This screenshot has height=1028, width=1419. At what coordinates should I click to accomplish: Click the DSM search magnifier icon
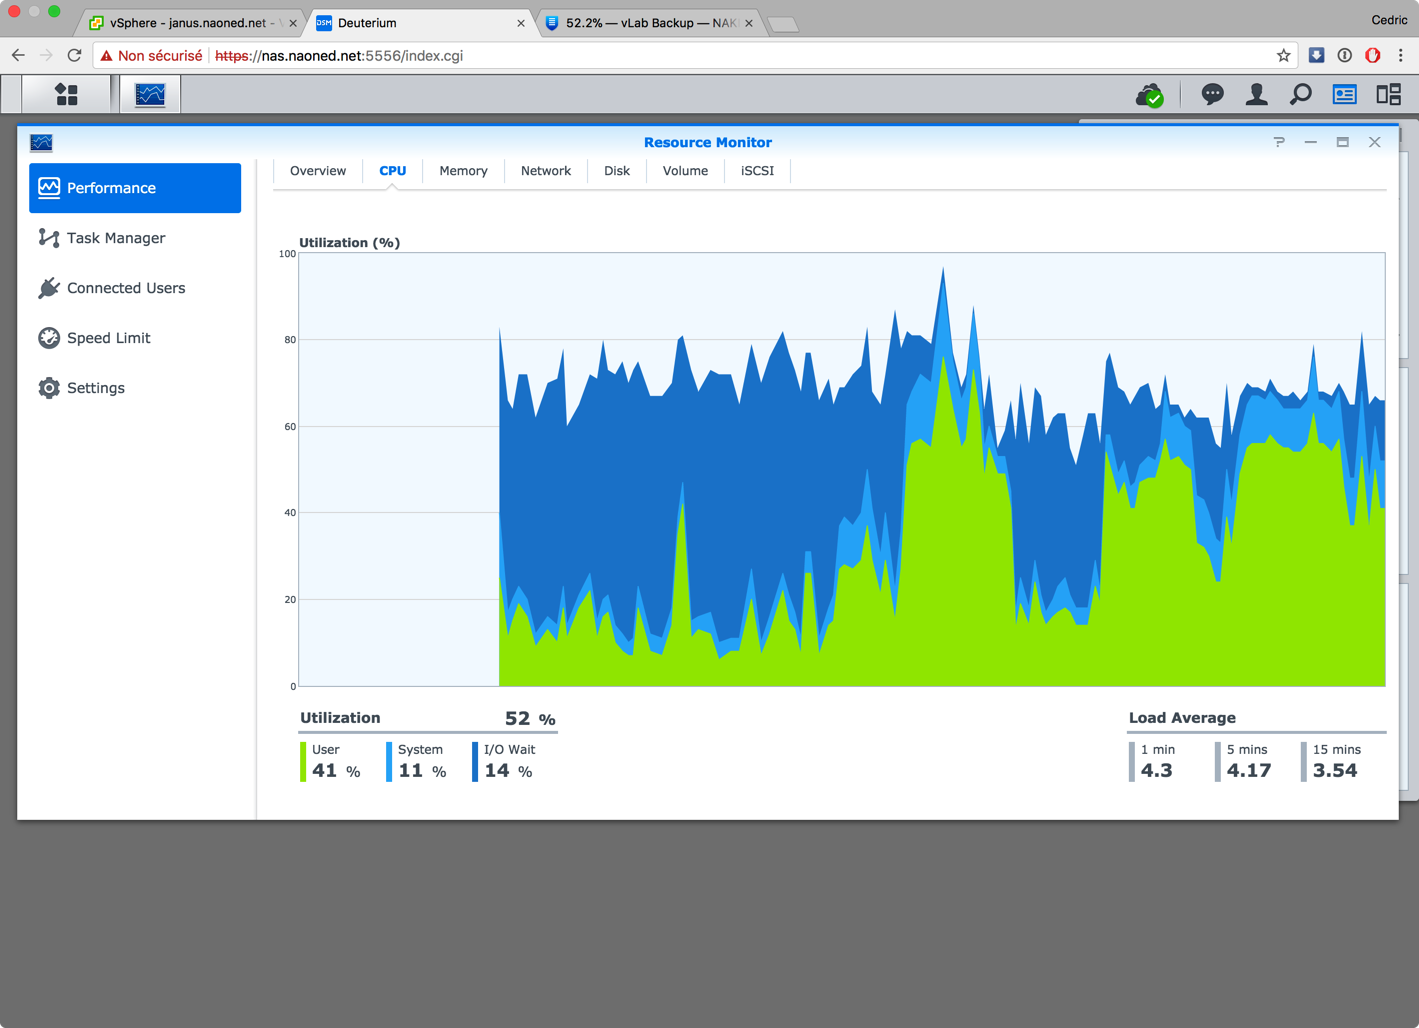(1300, 94)
